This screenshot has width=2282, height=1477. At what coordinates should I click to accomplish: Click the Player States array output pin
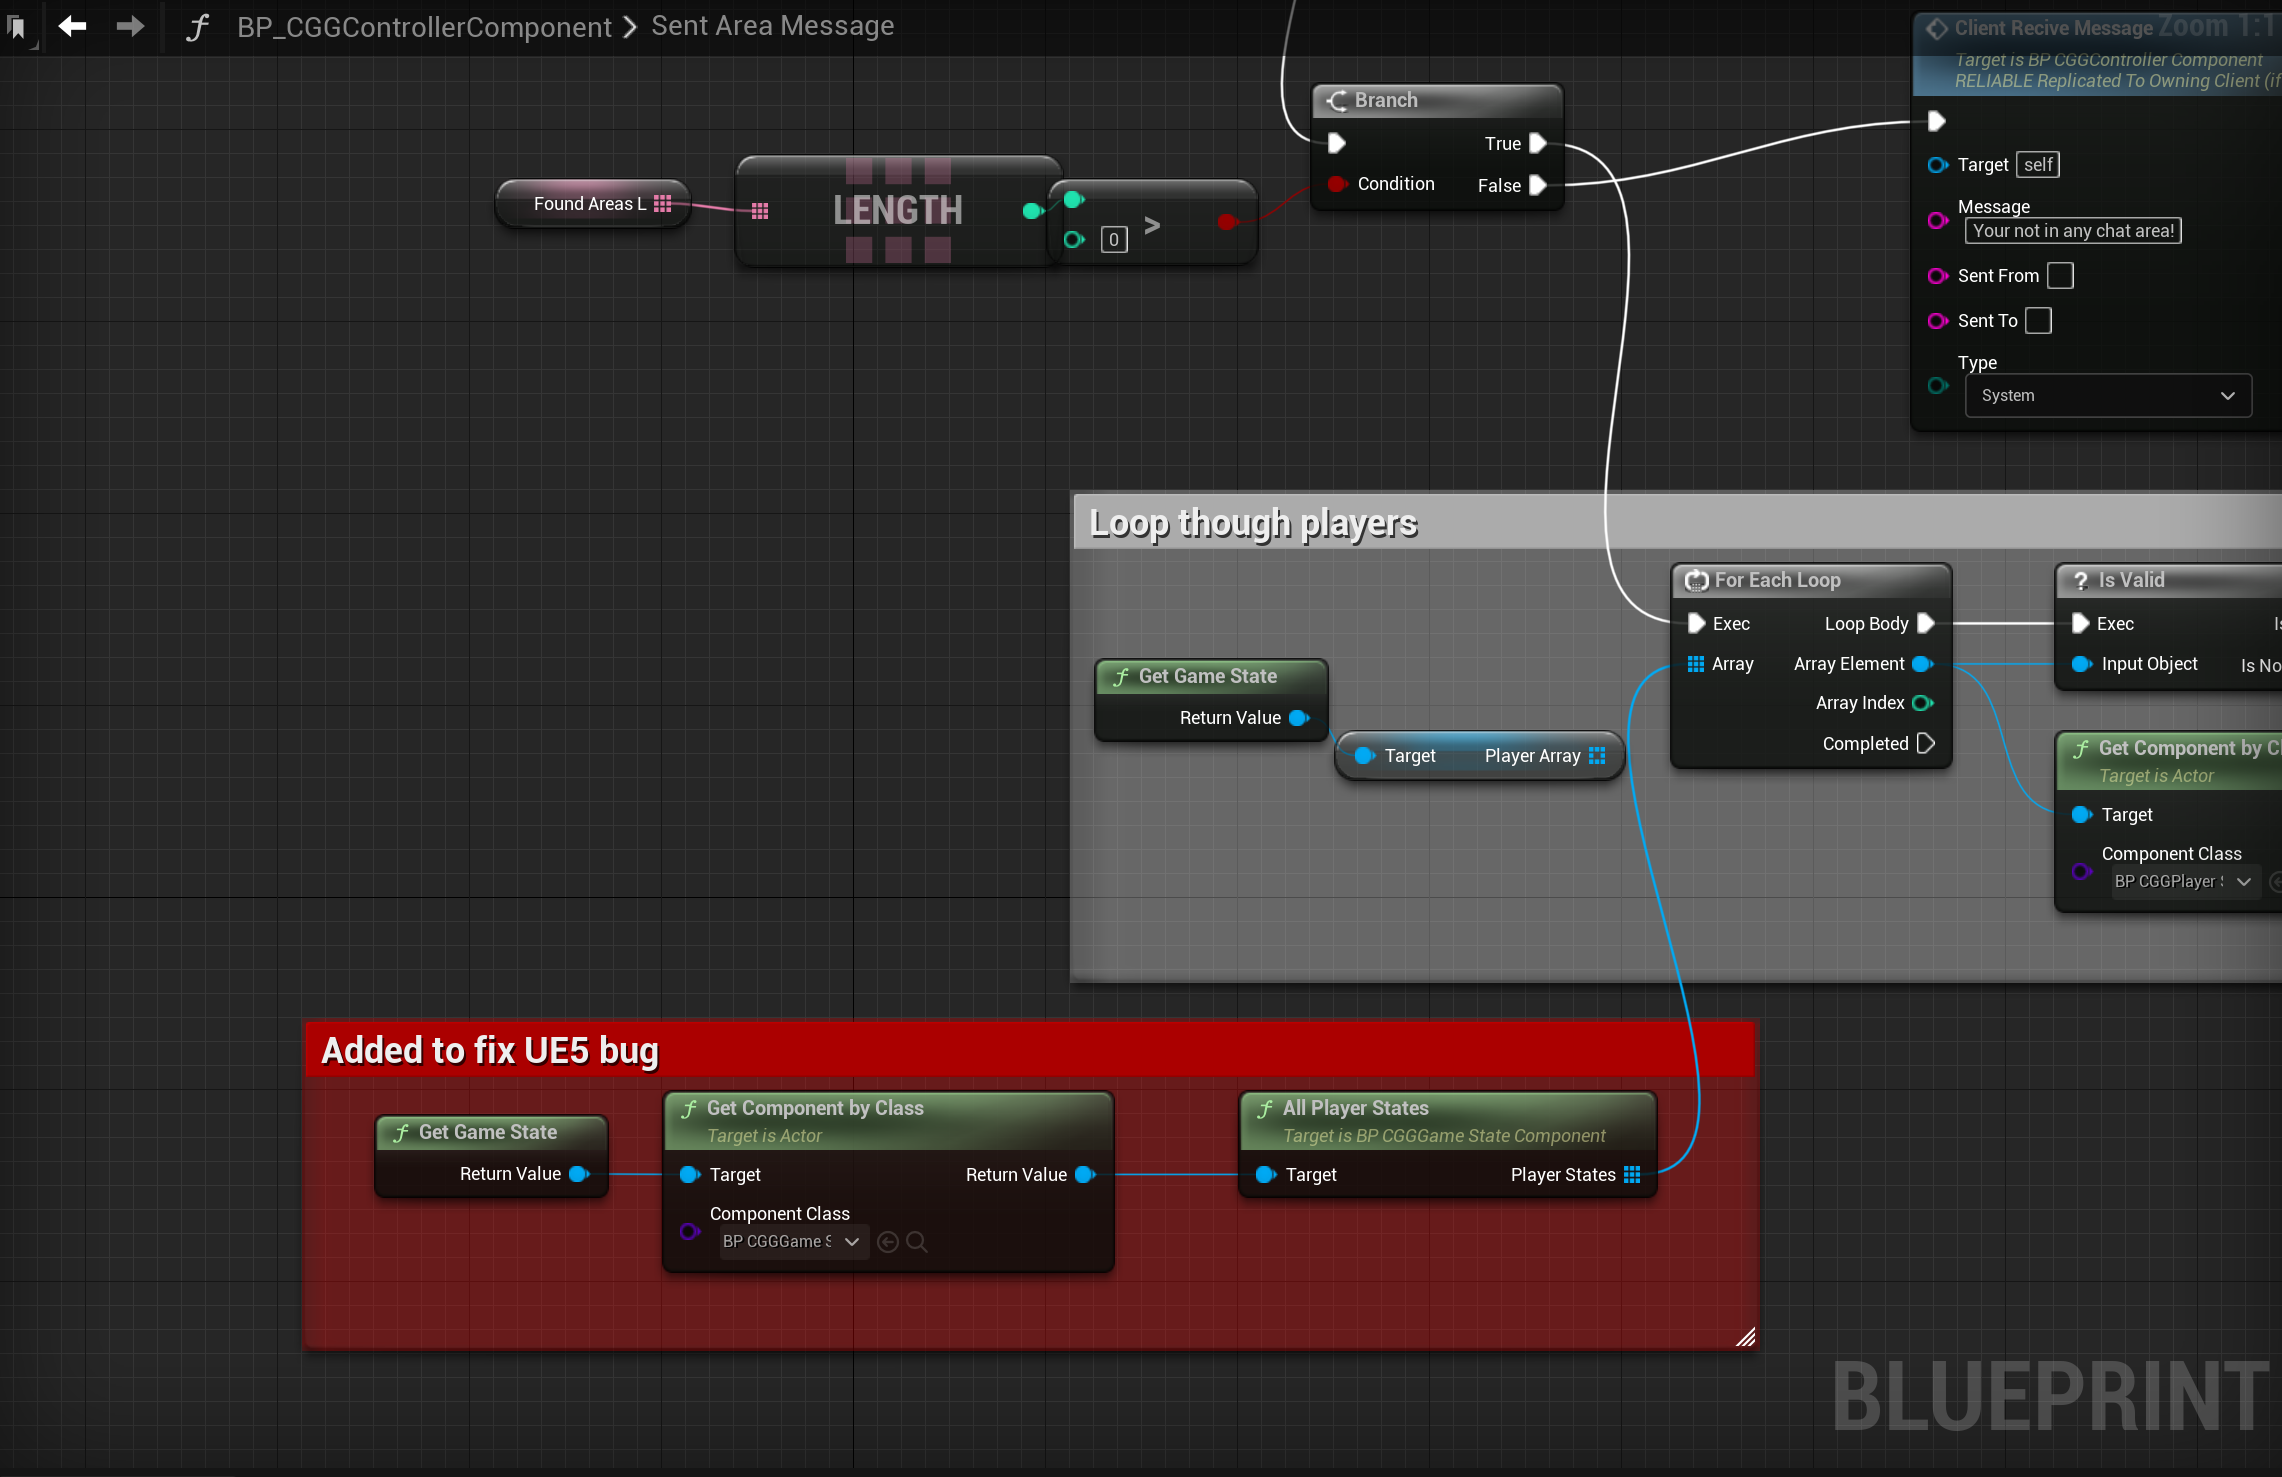click(1632, 1175)
